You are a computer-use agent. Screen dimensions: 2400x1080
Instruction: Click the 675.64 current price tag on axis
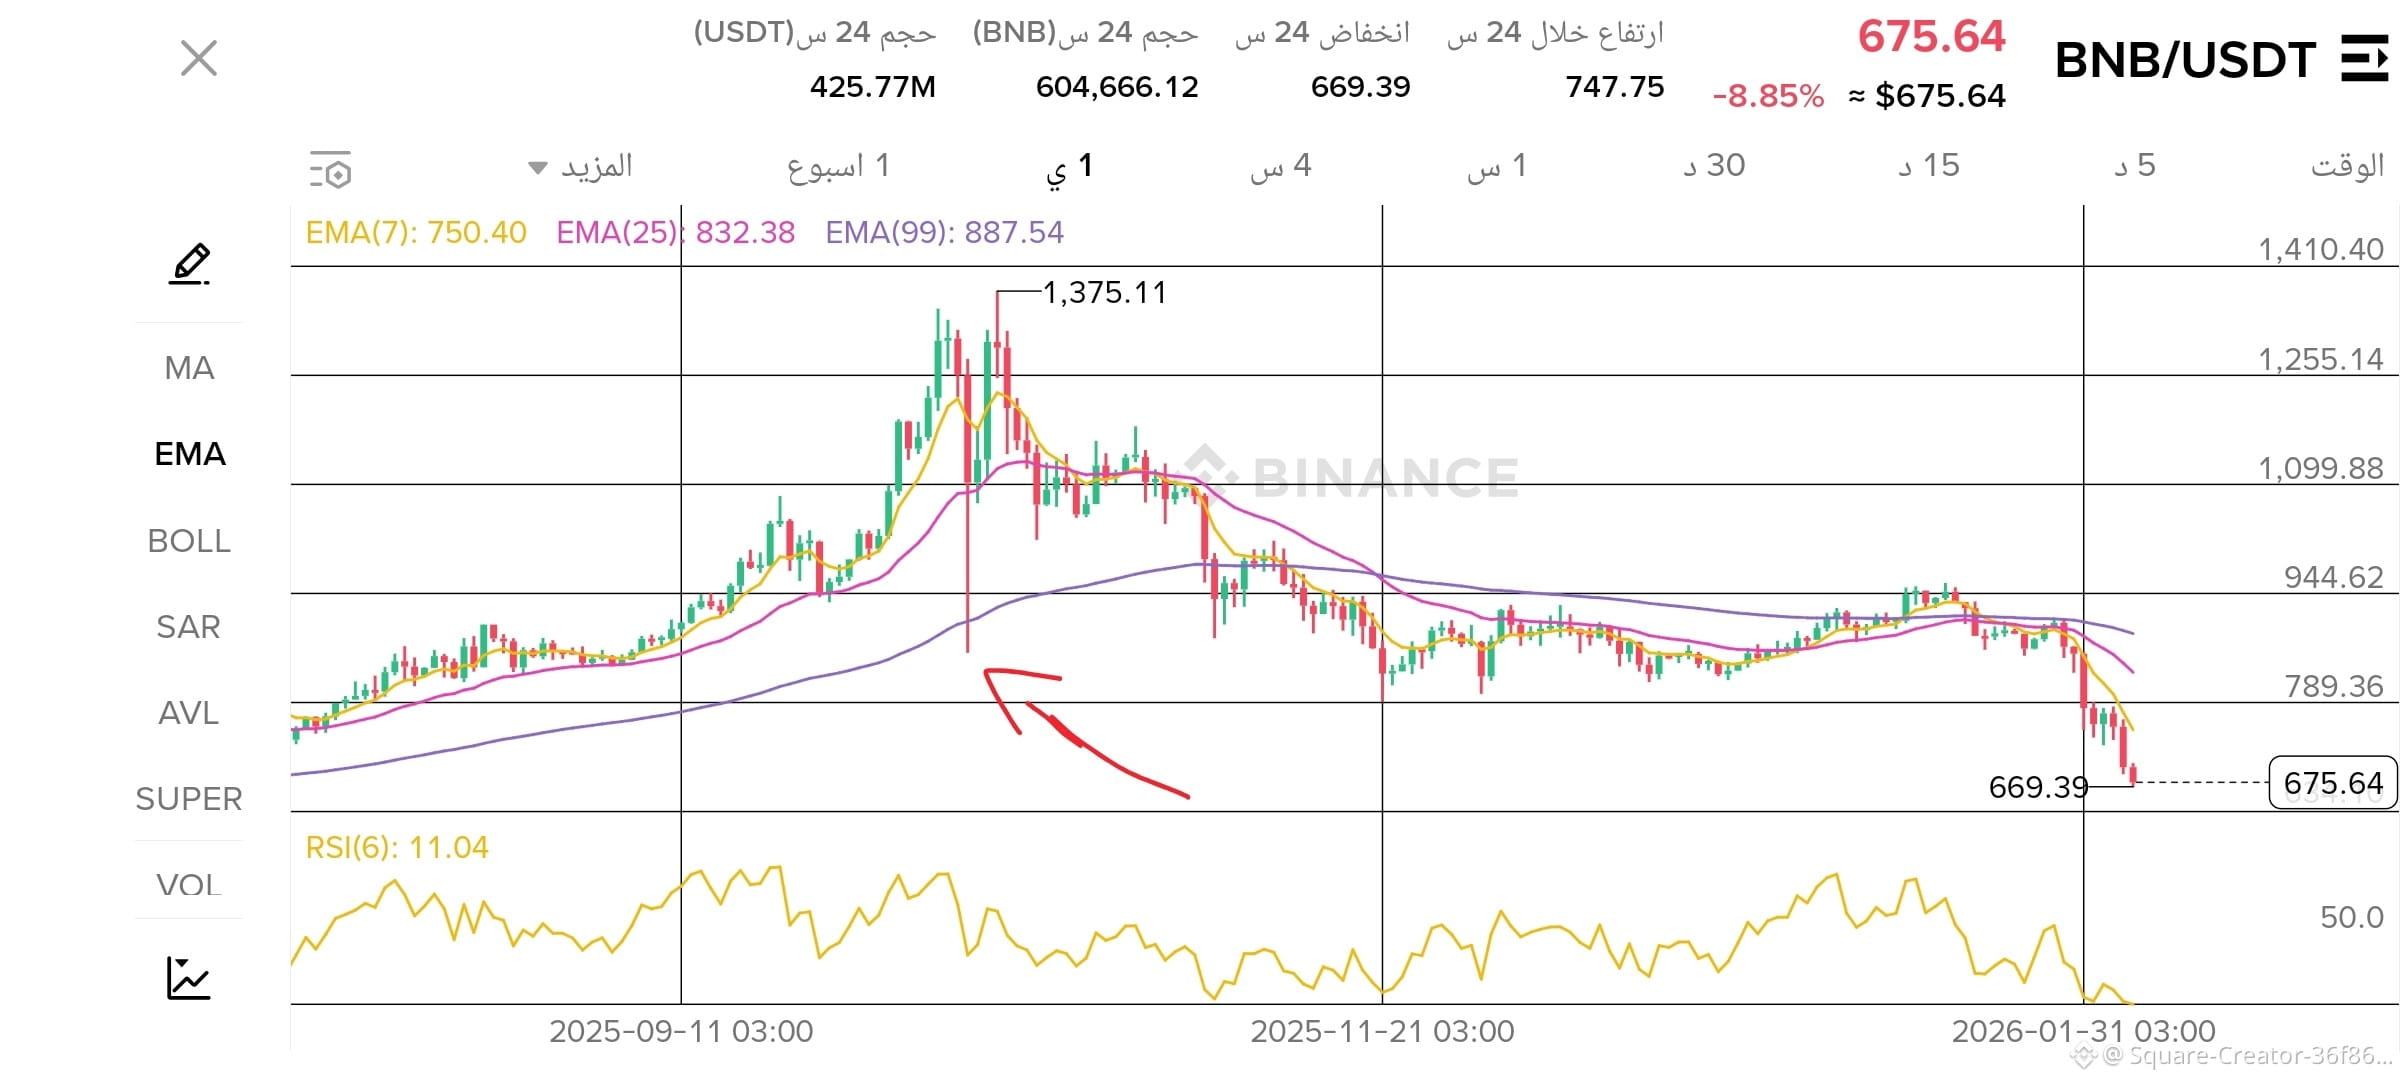click(2333, 783)
